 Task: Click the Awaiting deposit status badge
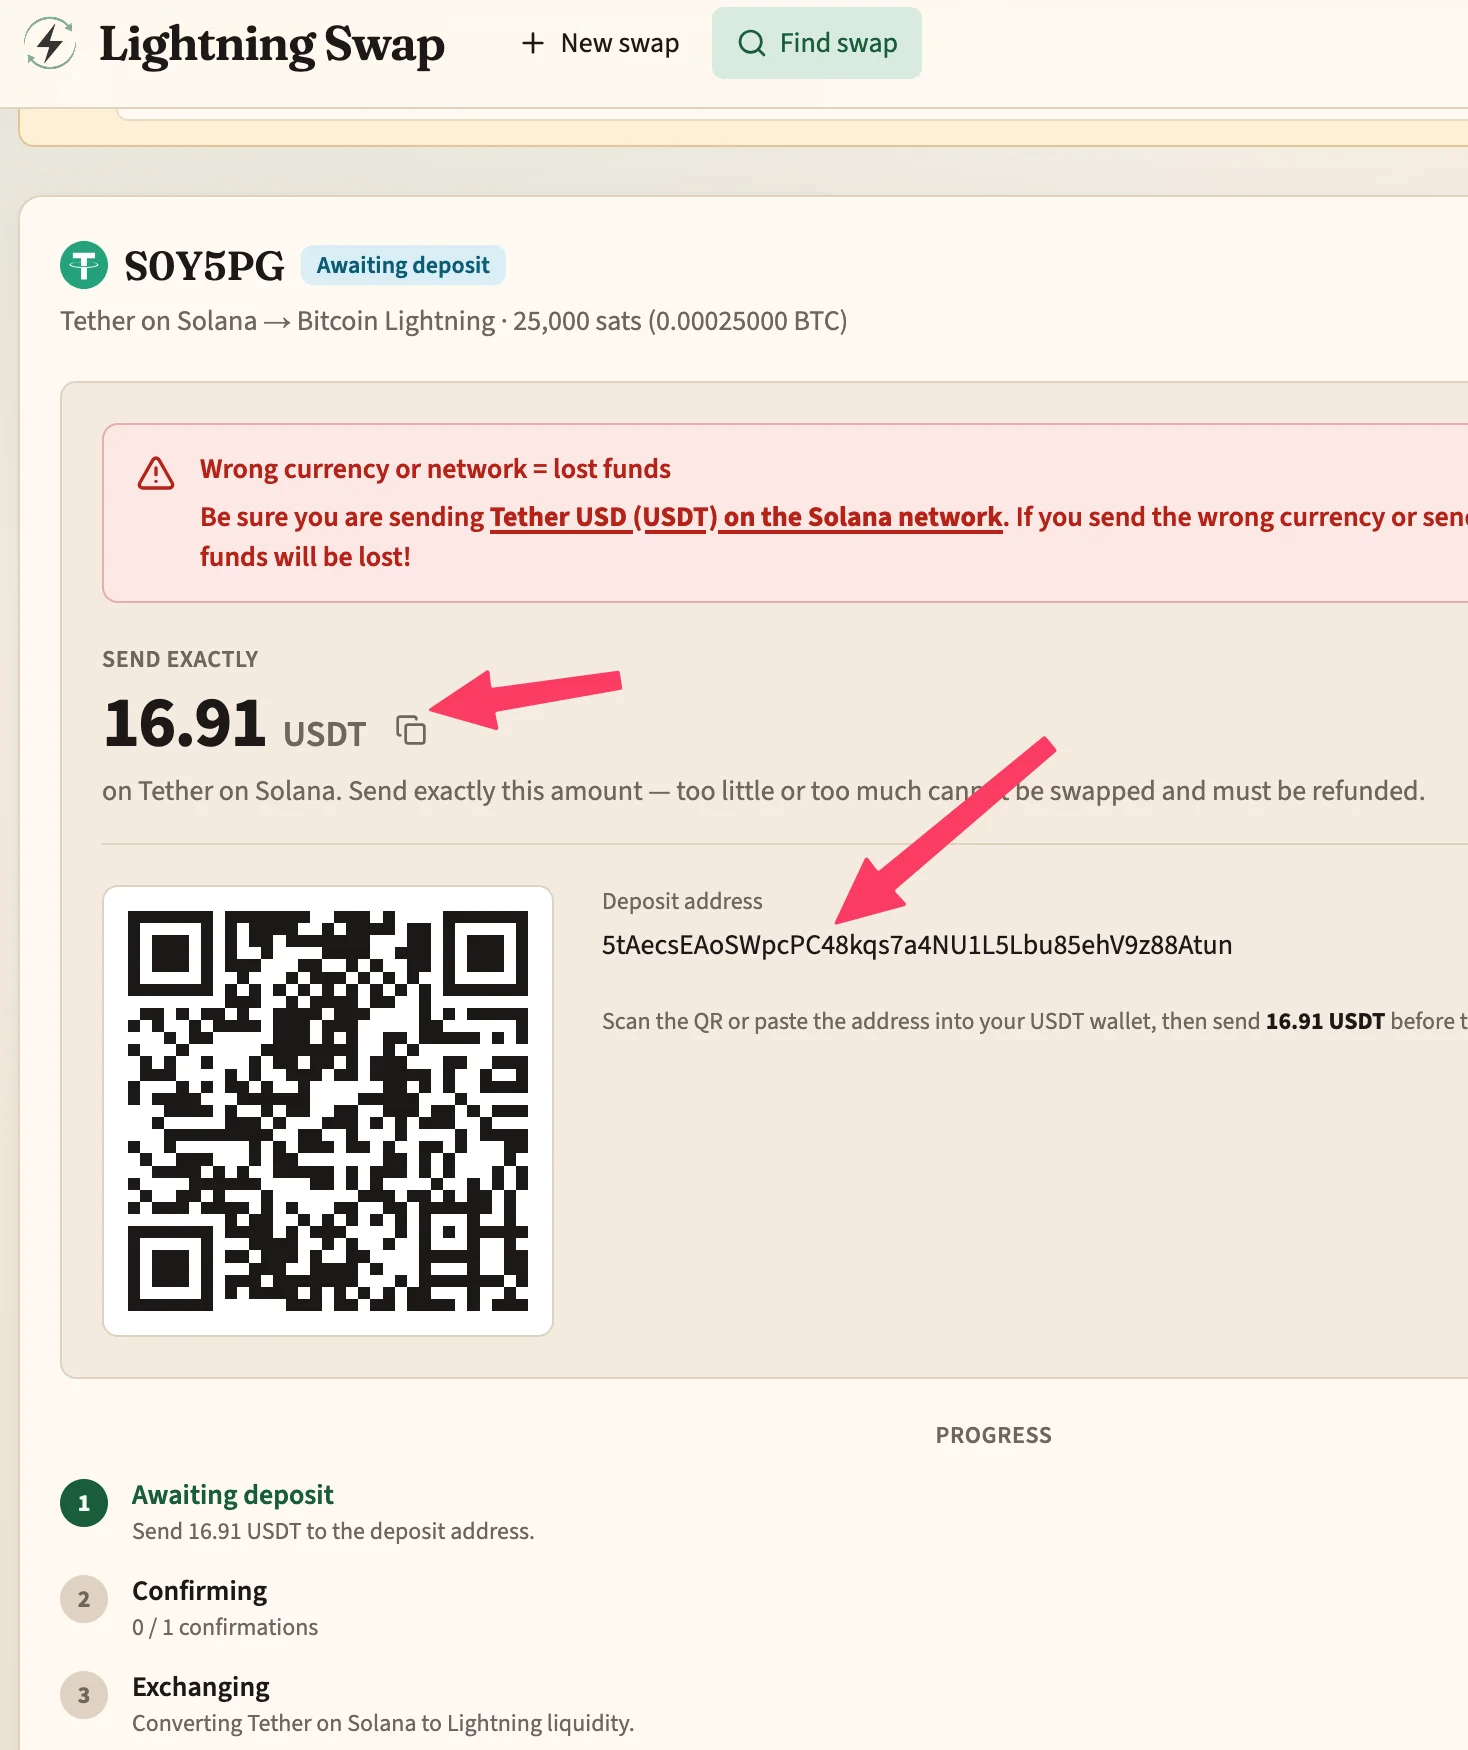pyautogui.click(x=403, y=265)
